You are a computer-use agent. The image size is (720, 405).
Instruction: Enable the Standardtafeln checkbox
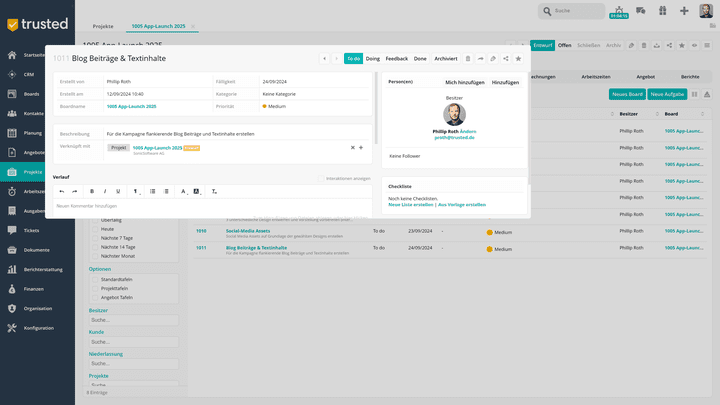(x=96, y=279)
